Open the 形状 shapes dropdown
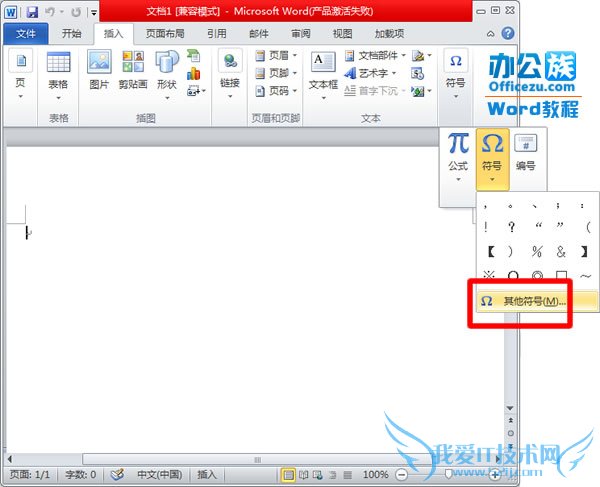Viewport: 600px width, 487px height. tap(167, 75)
